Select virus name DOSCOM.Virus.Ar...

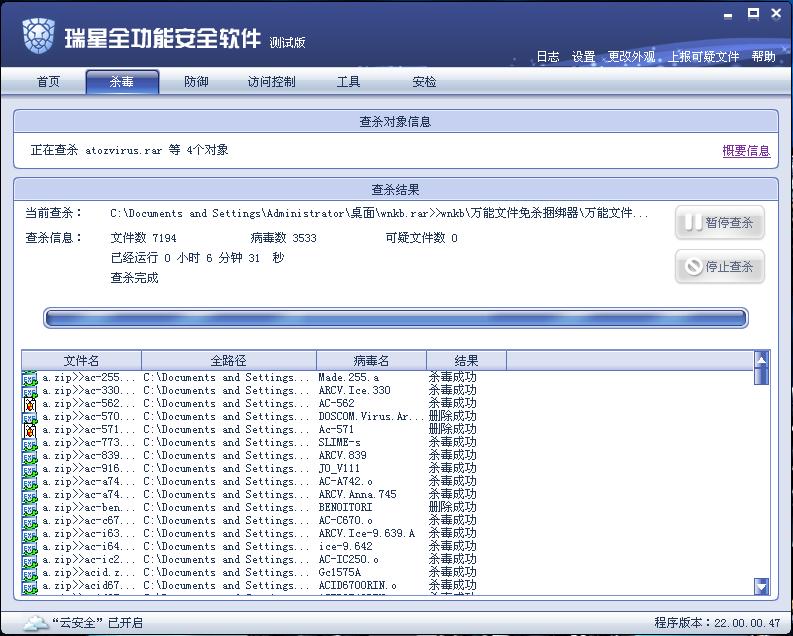point(371,417)
